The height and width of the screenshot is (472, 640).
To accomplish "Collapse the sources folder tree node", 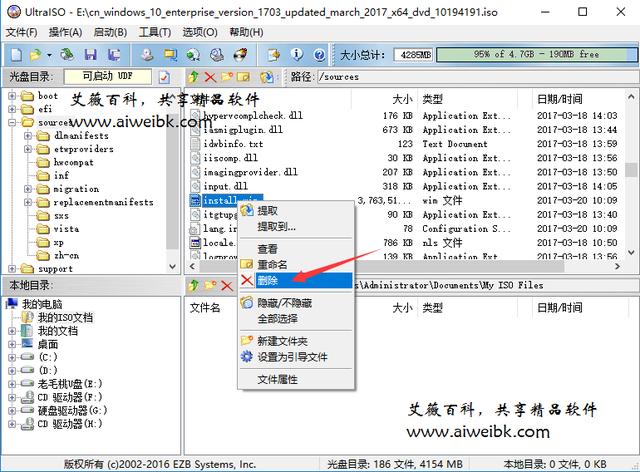I will pyautogui.click(x=12, y=122).
